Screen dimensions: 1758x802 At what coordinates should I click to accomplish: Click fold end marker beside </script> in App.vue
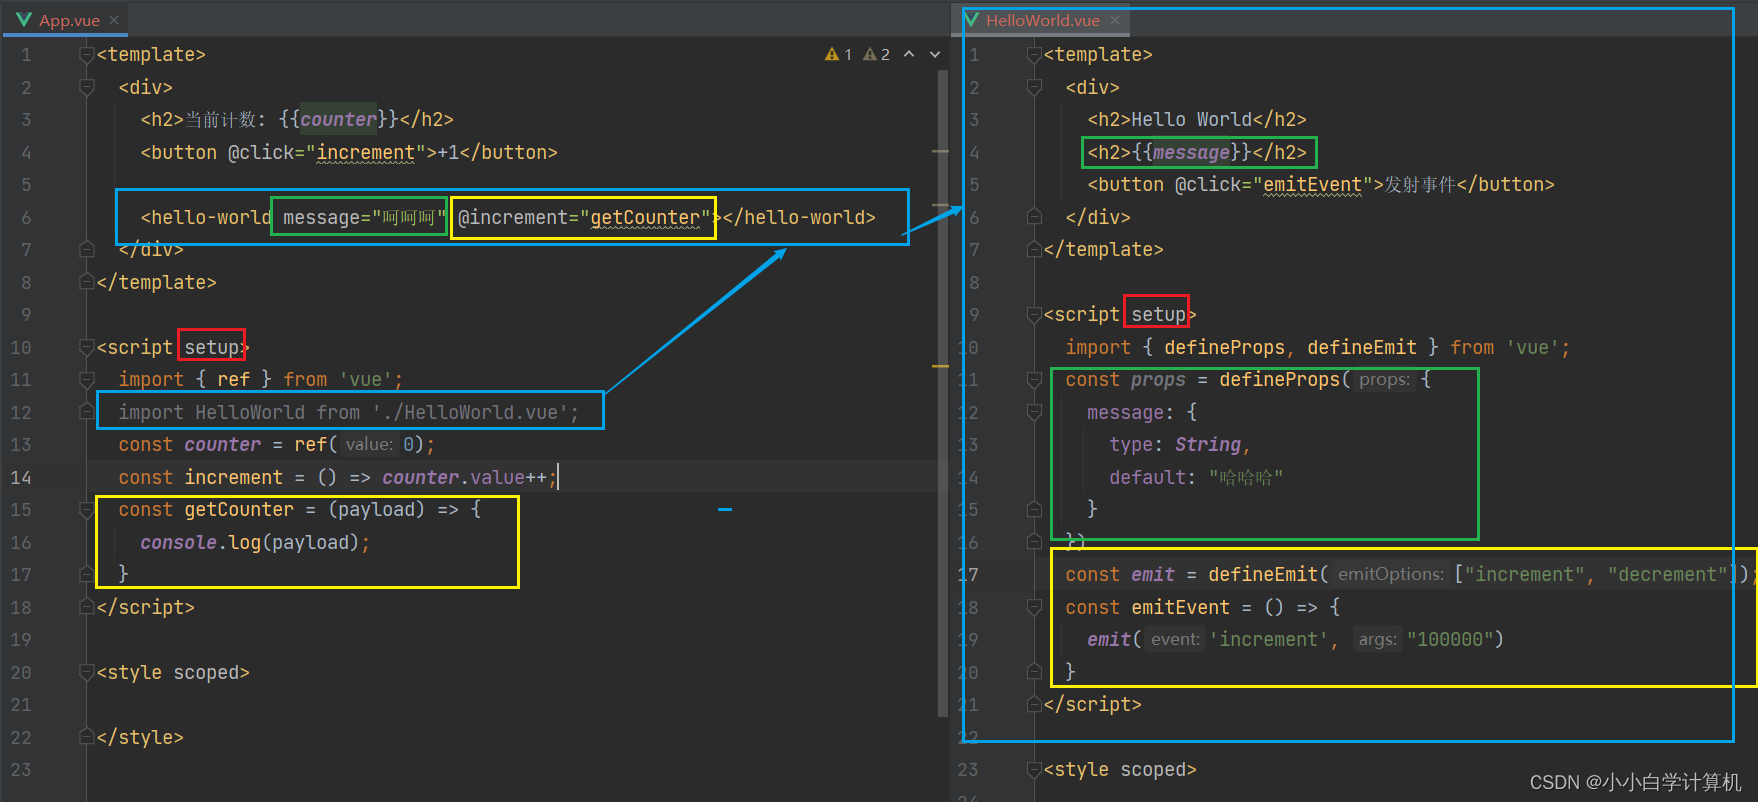tap(87, 608)
